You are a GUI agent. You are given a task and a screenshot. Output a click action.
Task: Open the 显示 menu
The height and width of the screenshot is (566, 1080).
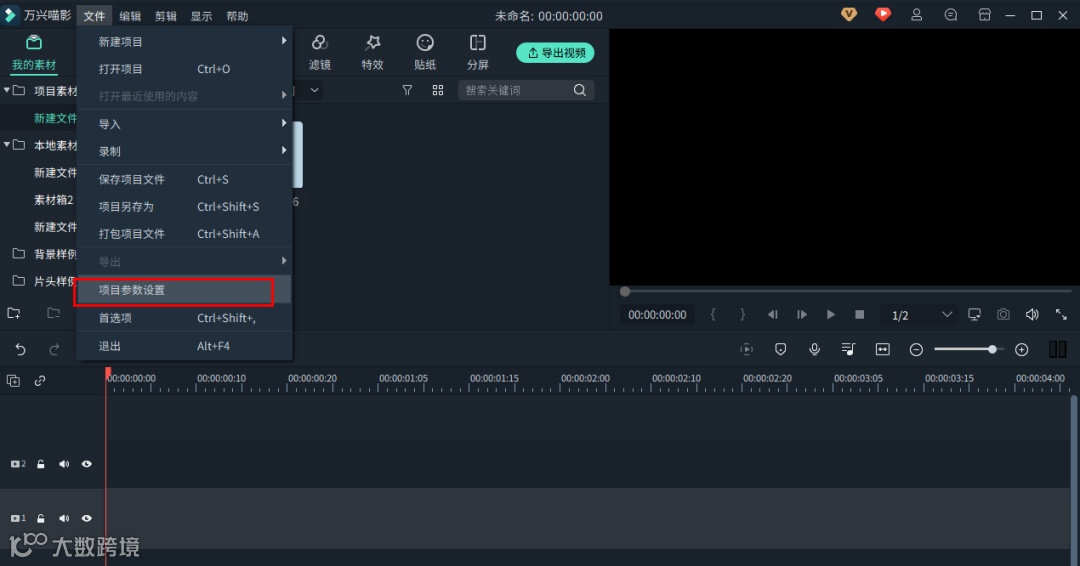[x=202, y=16]
